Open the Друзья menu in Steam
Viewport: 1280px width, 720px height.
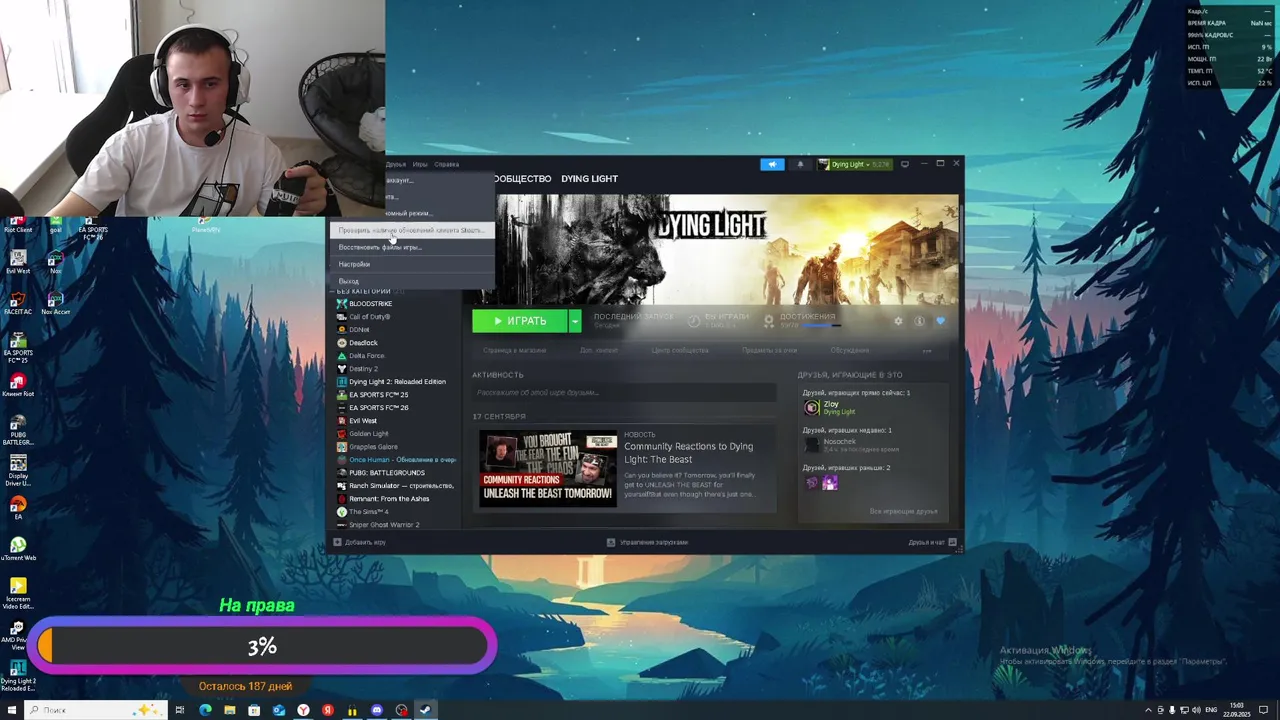point(396,164)
